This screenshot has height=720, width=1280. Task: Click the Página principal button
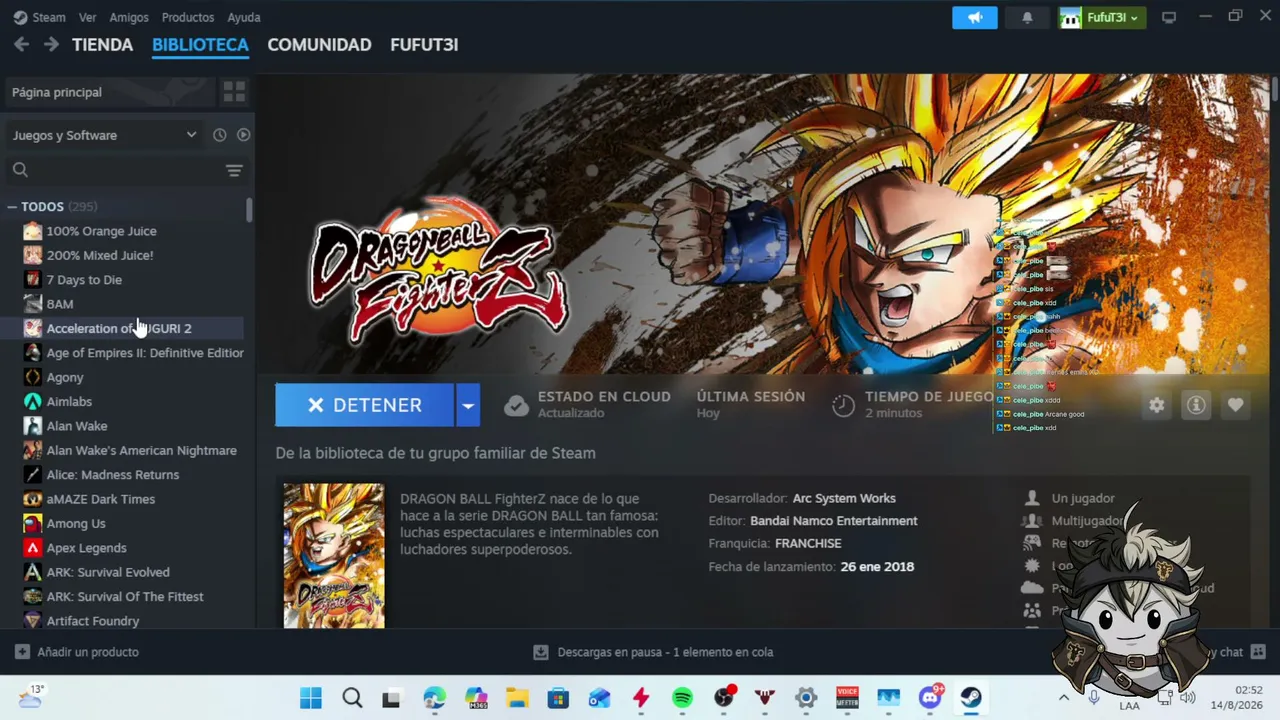tap(110, 92)
